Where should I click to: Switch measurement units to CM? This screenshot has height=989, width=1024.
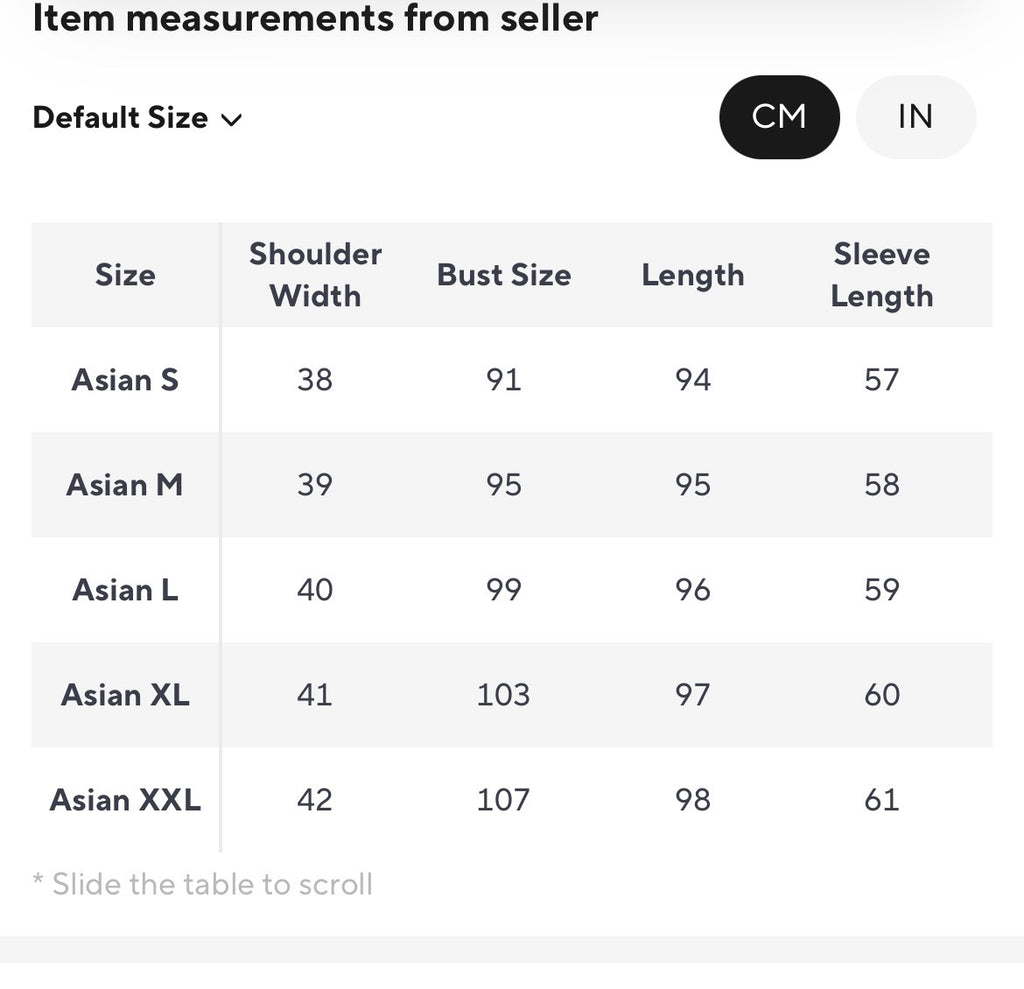pos(779,117)
